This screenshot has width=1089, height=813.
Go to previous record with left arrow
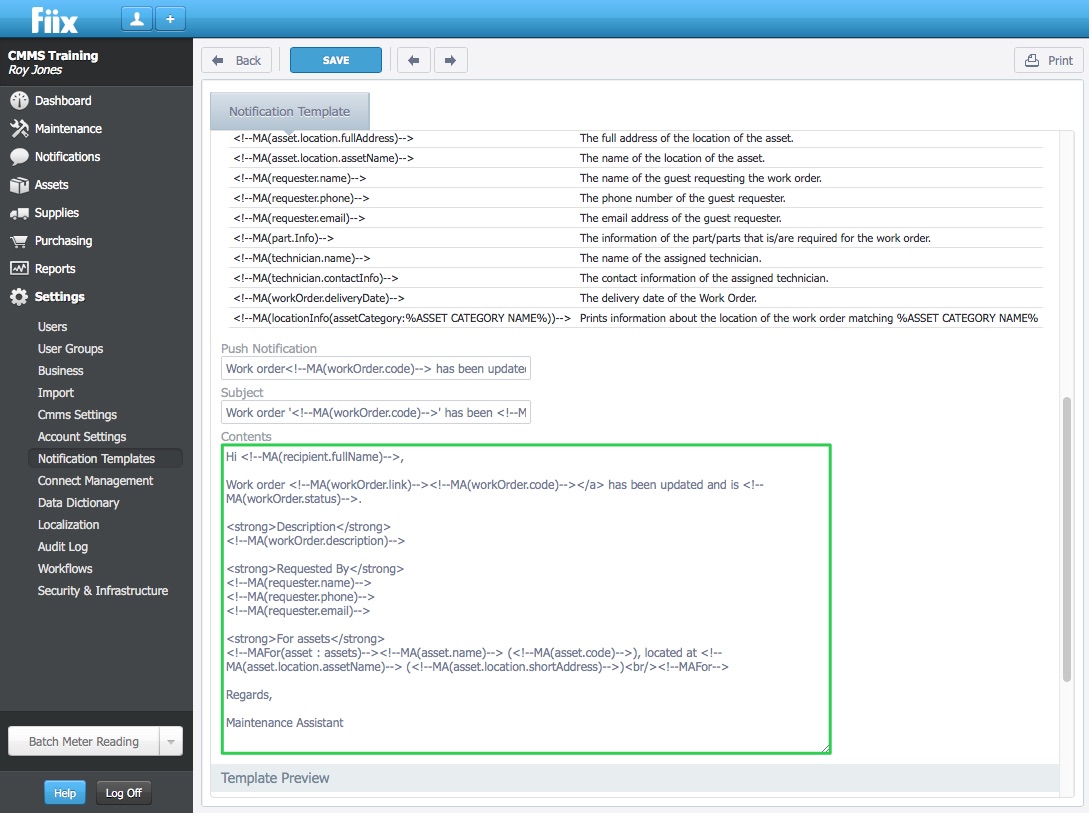click(414, 60)
